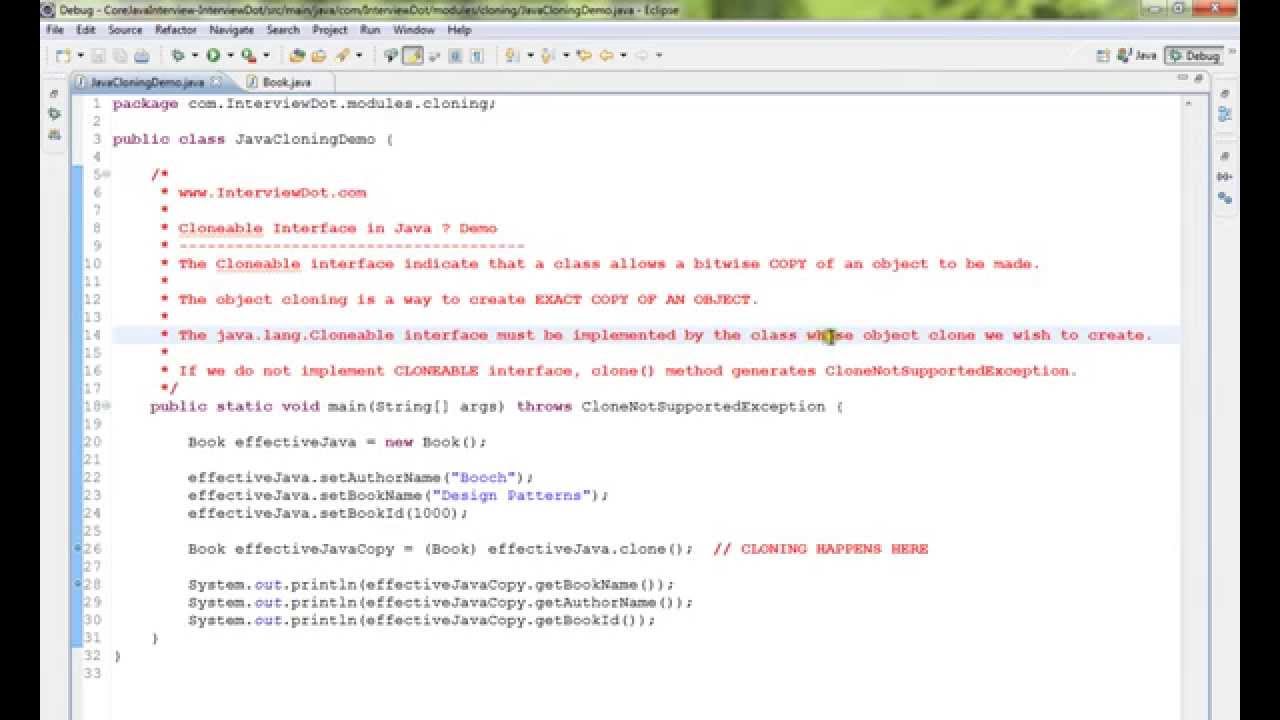This screenshot has height=720, width=1280.
Task: Open the Run menu
Action: click(370, 30)
